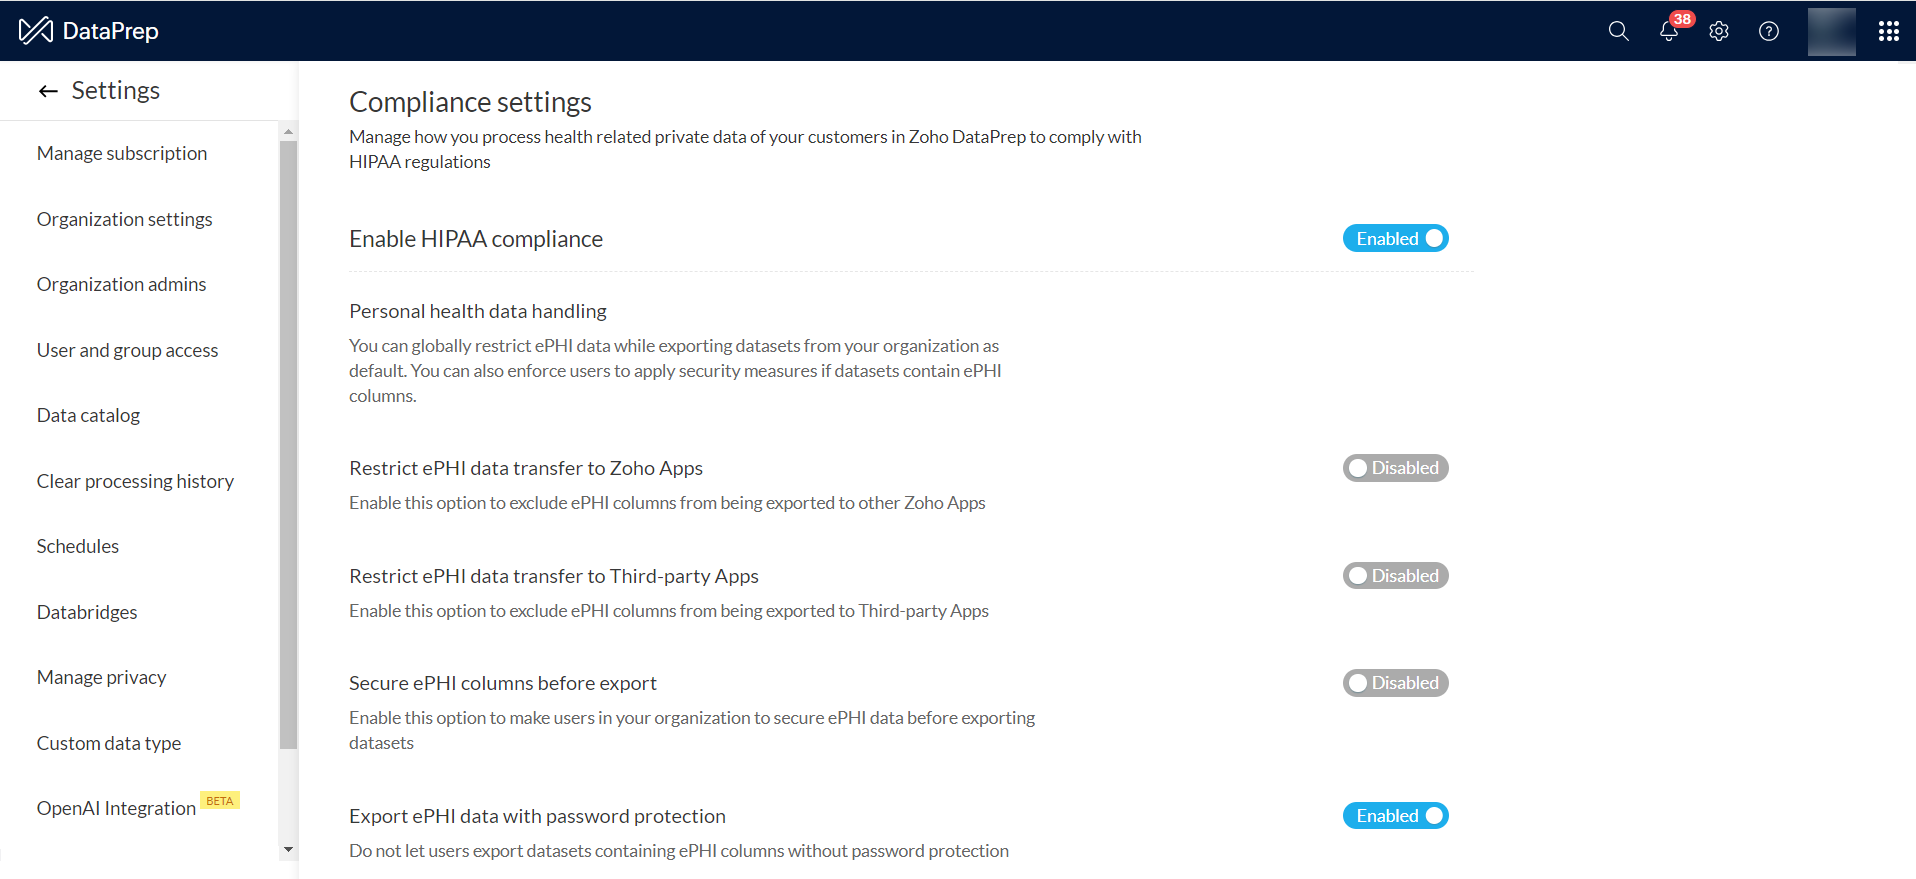
Task: Open Manage subscription settings
Action: point(122,153)
